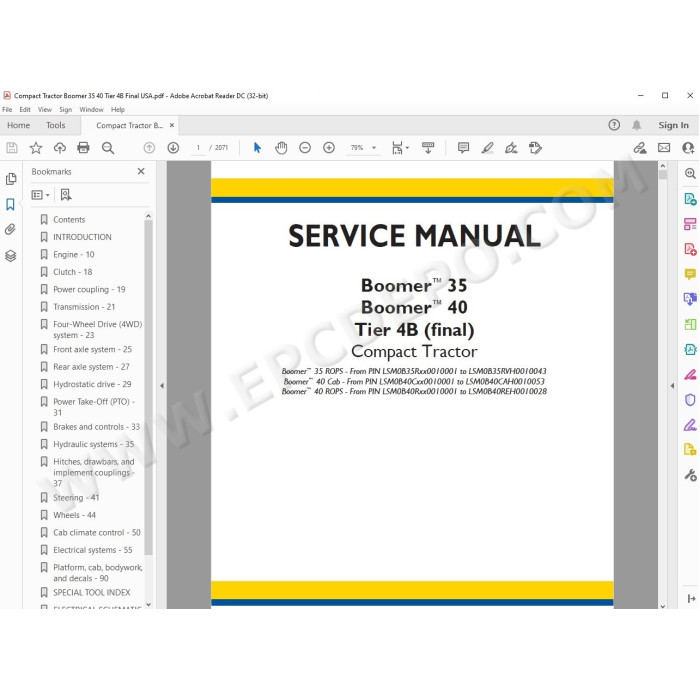
Task: Click the Sign In button
Action: [x=673, y=125]
